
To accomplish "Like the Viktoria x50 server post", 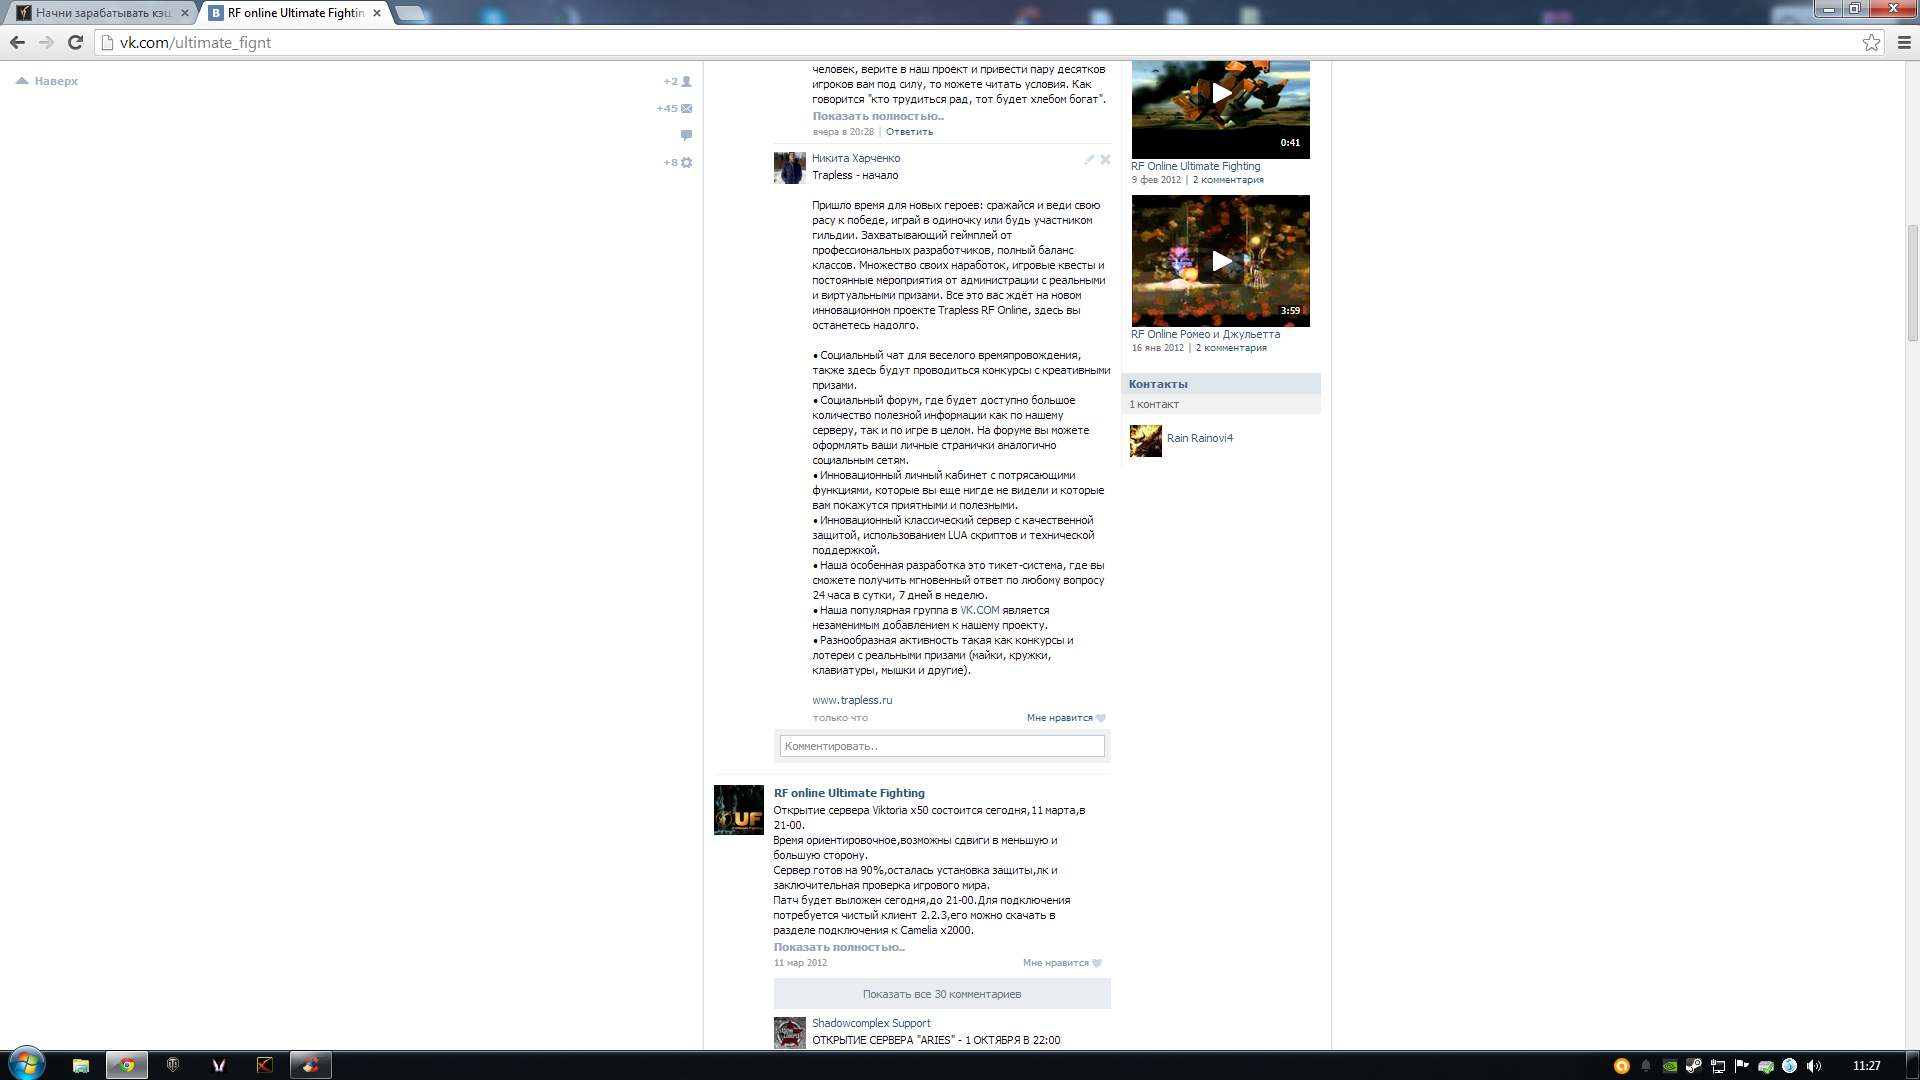I will click(1097, 963).
